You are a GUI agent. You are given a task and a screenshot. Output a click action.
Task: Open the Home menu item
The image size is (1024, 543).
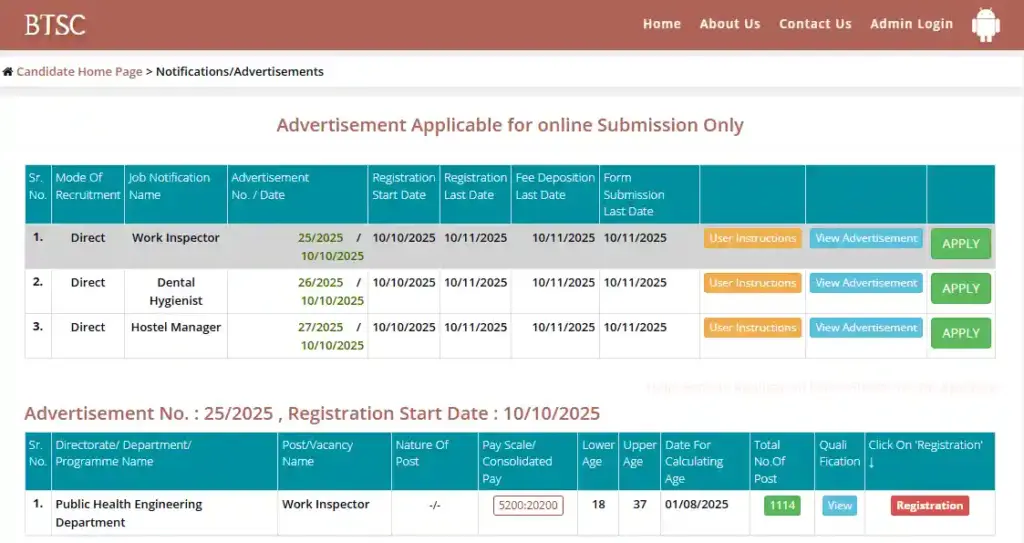[661, 24]
